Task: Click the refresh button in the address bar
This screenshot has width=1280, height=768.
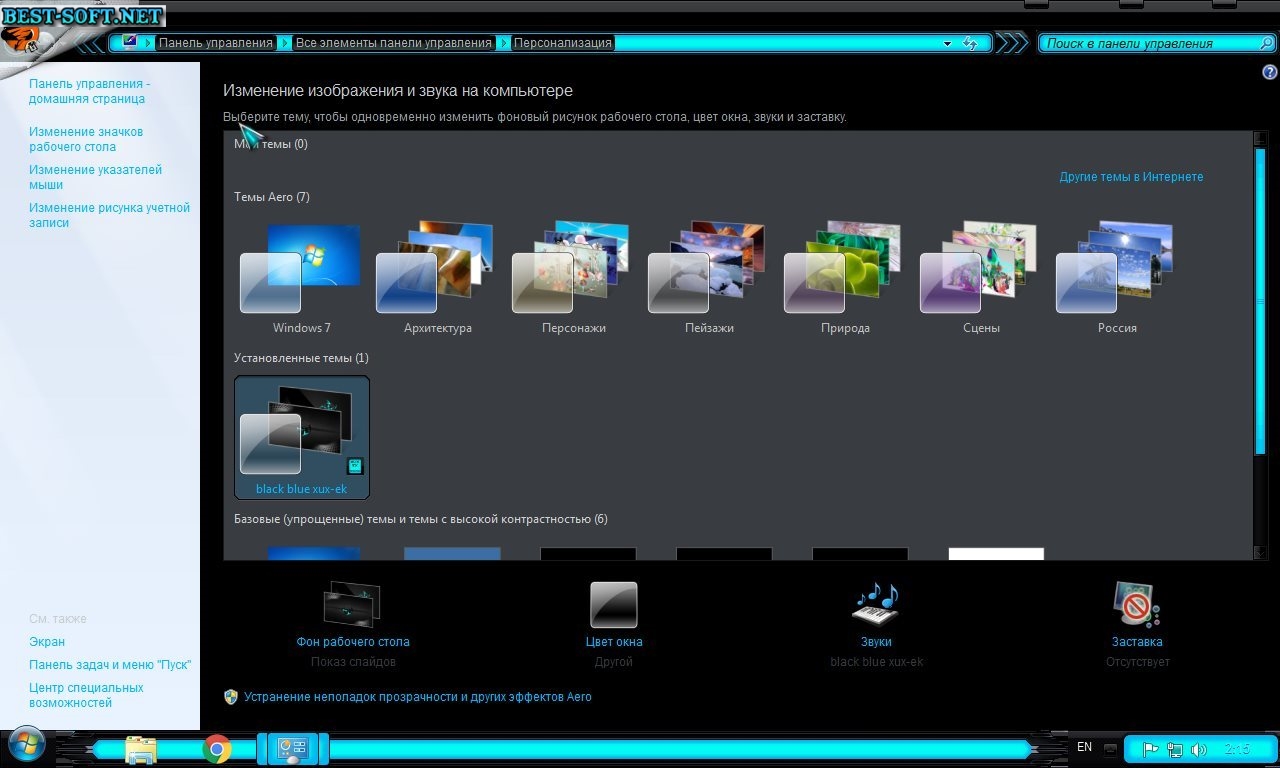Action: pos(970,43)
